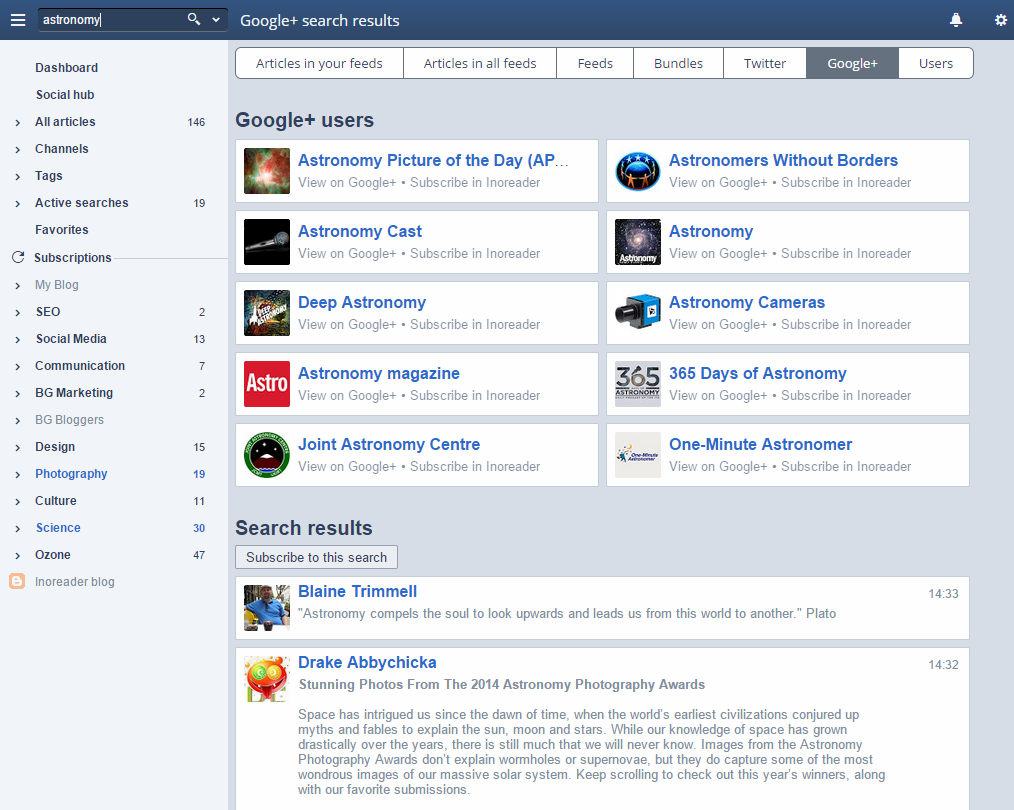Expand the All articles folder
This screenshot has height=810, width=1014.
pyautogui.click(x=17, y=122)
